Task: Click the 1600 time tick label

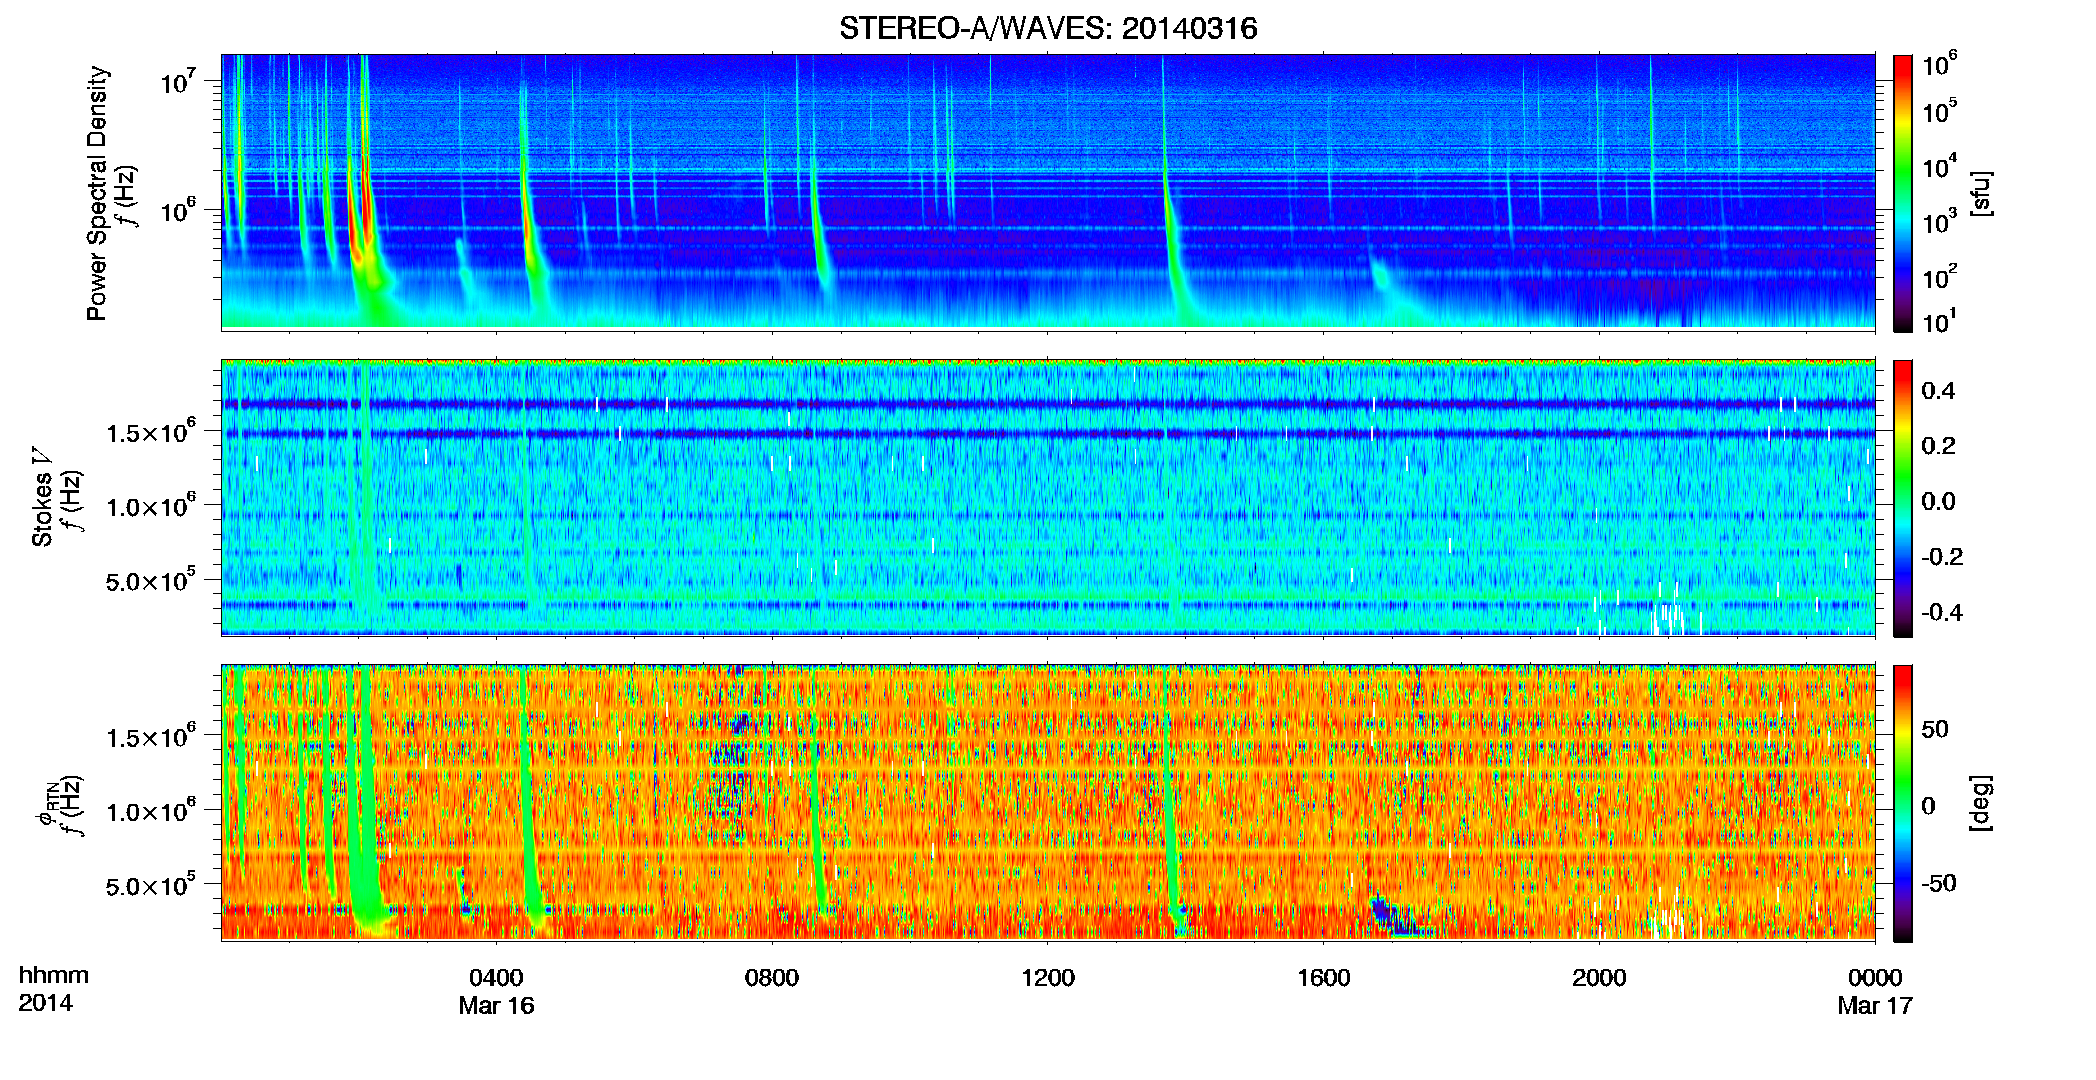Action: pyautogui.click(x=1324, y=978)
